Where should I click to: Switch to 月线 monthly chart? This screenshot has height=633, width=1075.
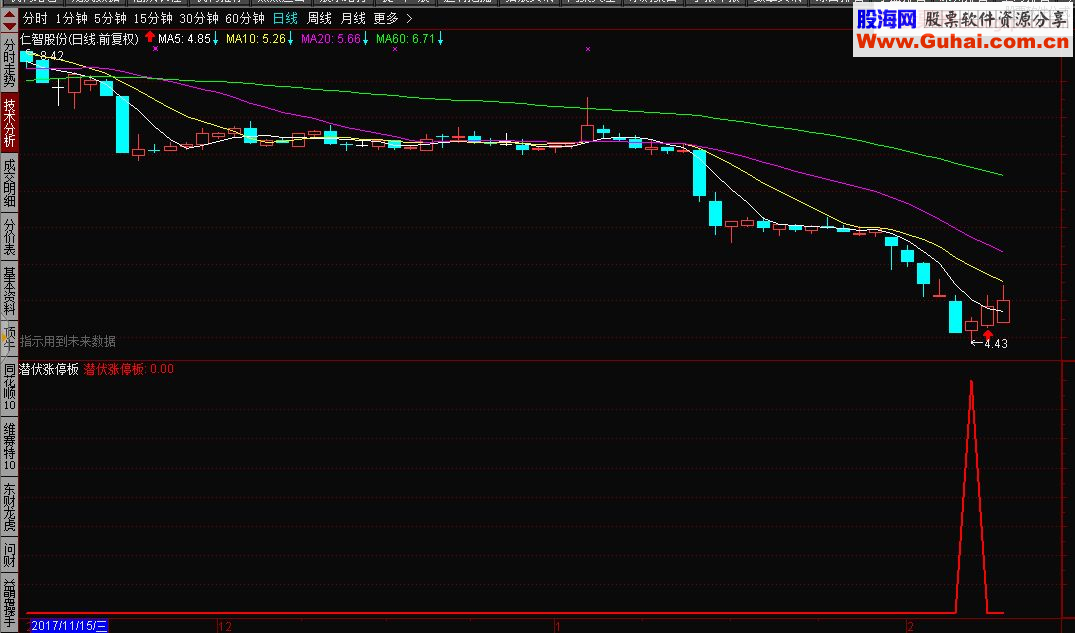353,19
